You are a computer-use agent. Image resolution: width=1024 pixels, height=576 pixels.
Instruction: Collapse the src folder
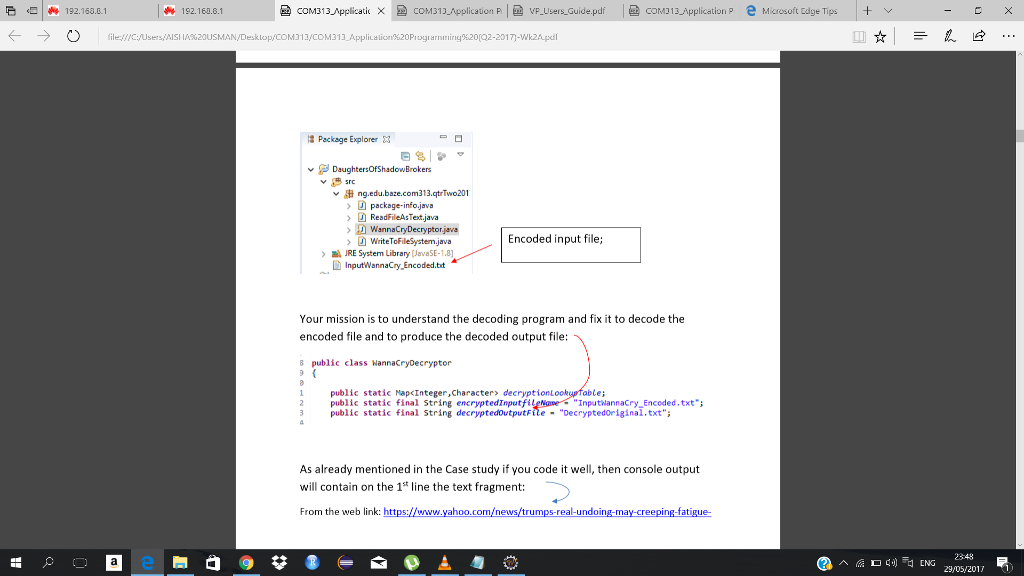click(x=322, y=180)
